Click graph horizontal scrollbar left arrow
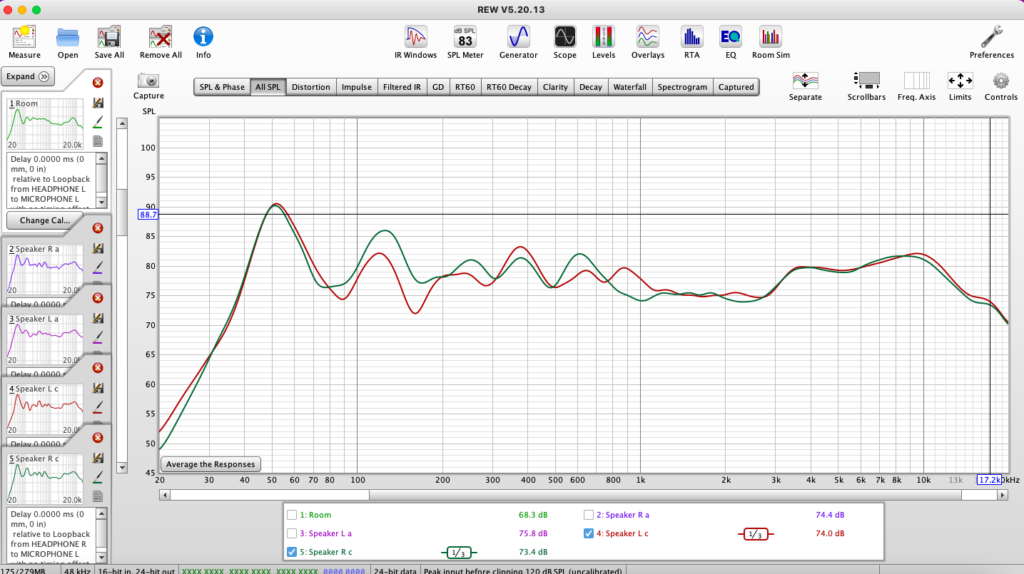The width and height of the screenshot is (1024, 574). (165, 495)
